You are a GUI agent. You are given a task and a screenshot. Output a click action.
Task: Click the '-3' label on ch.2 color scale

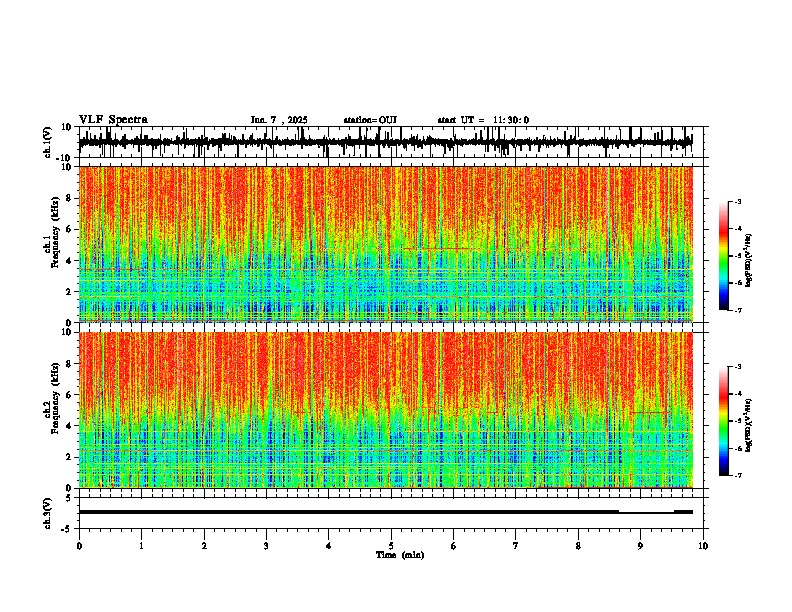click(x=738, y=367)
